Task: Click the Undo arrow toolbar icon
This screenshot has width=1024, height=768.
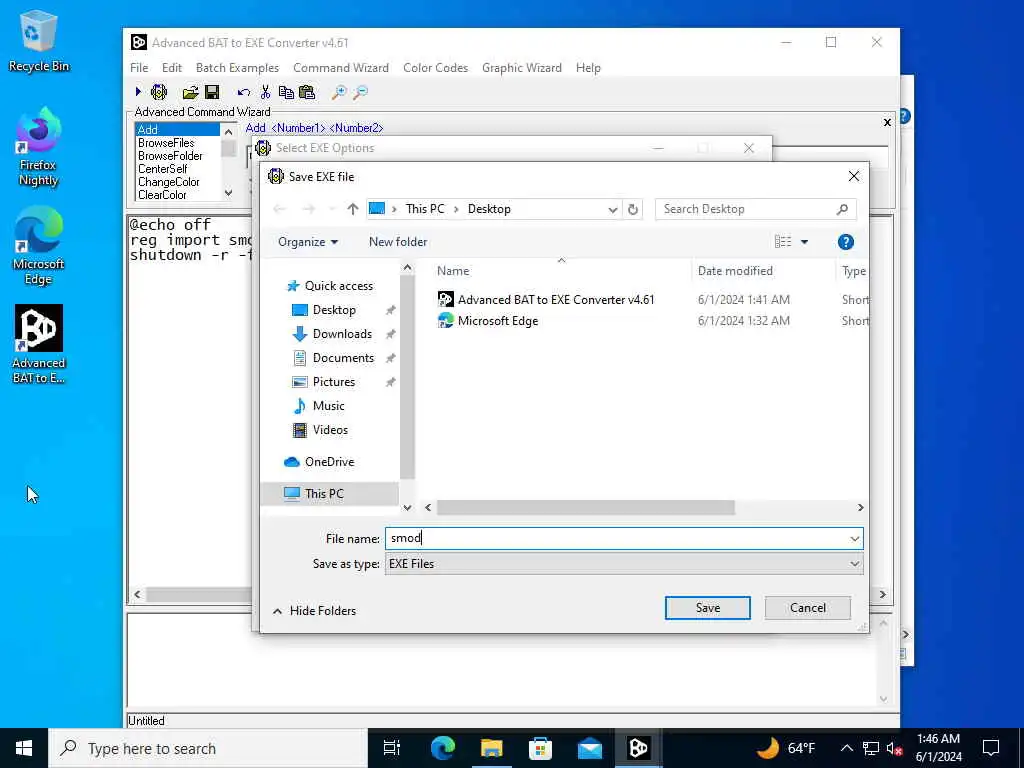Action: coord(244,93)
